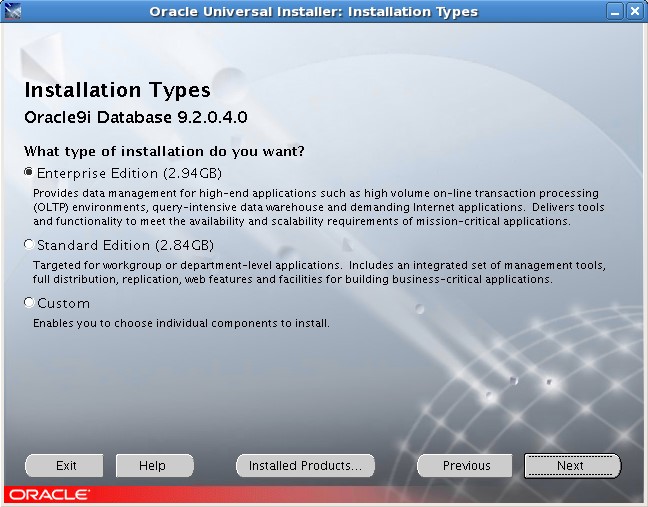
Task: Open Help for the installer
Action: click(152, 466)
